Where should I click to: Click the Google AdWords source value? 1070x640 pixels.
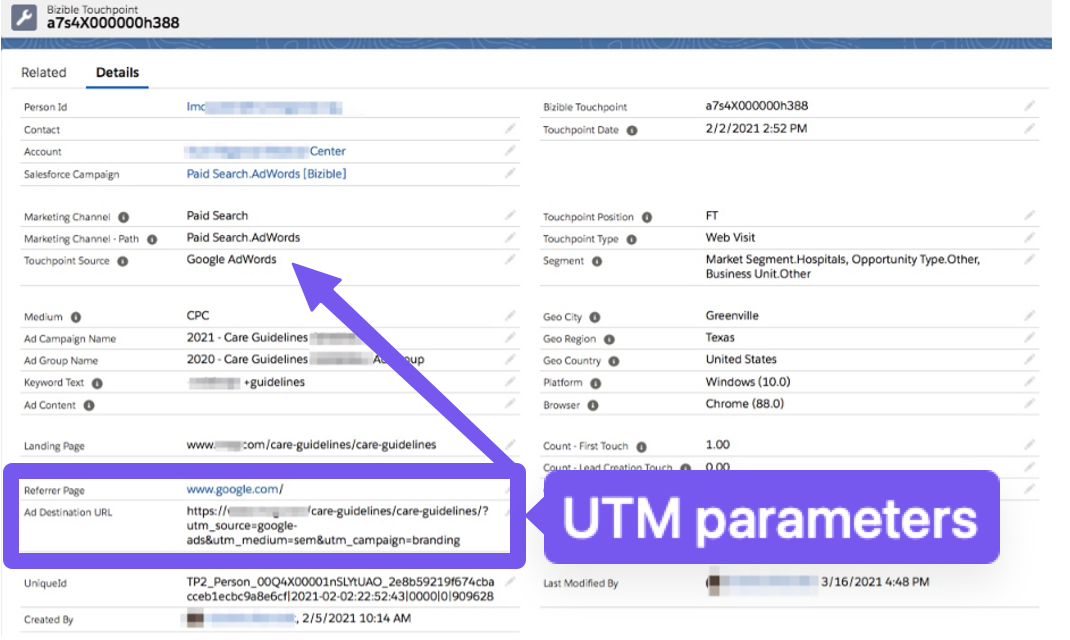[x=231, y=259]
